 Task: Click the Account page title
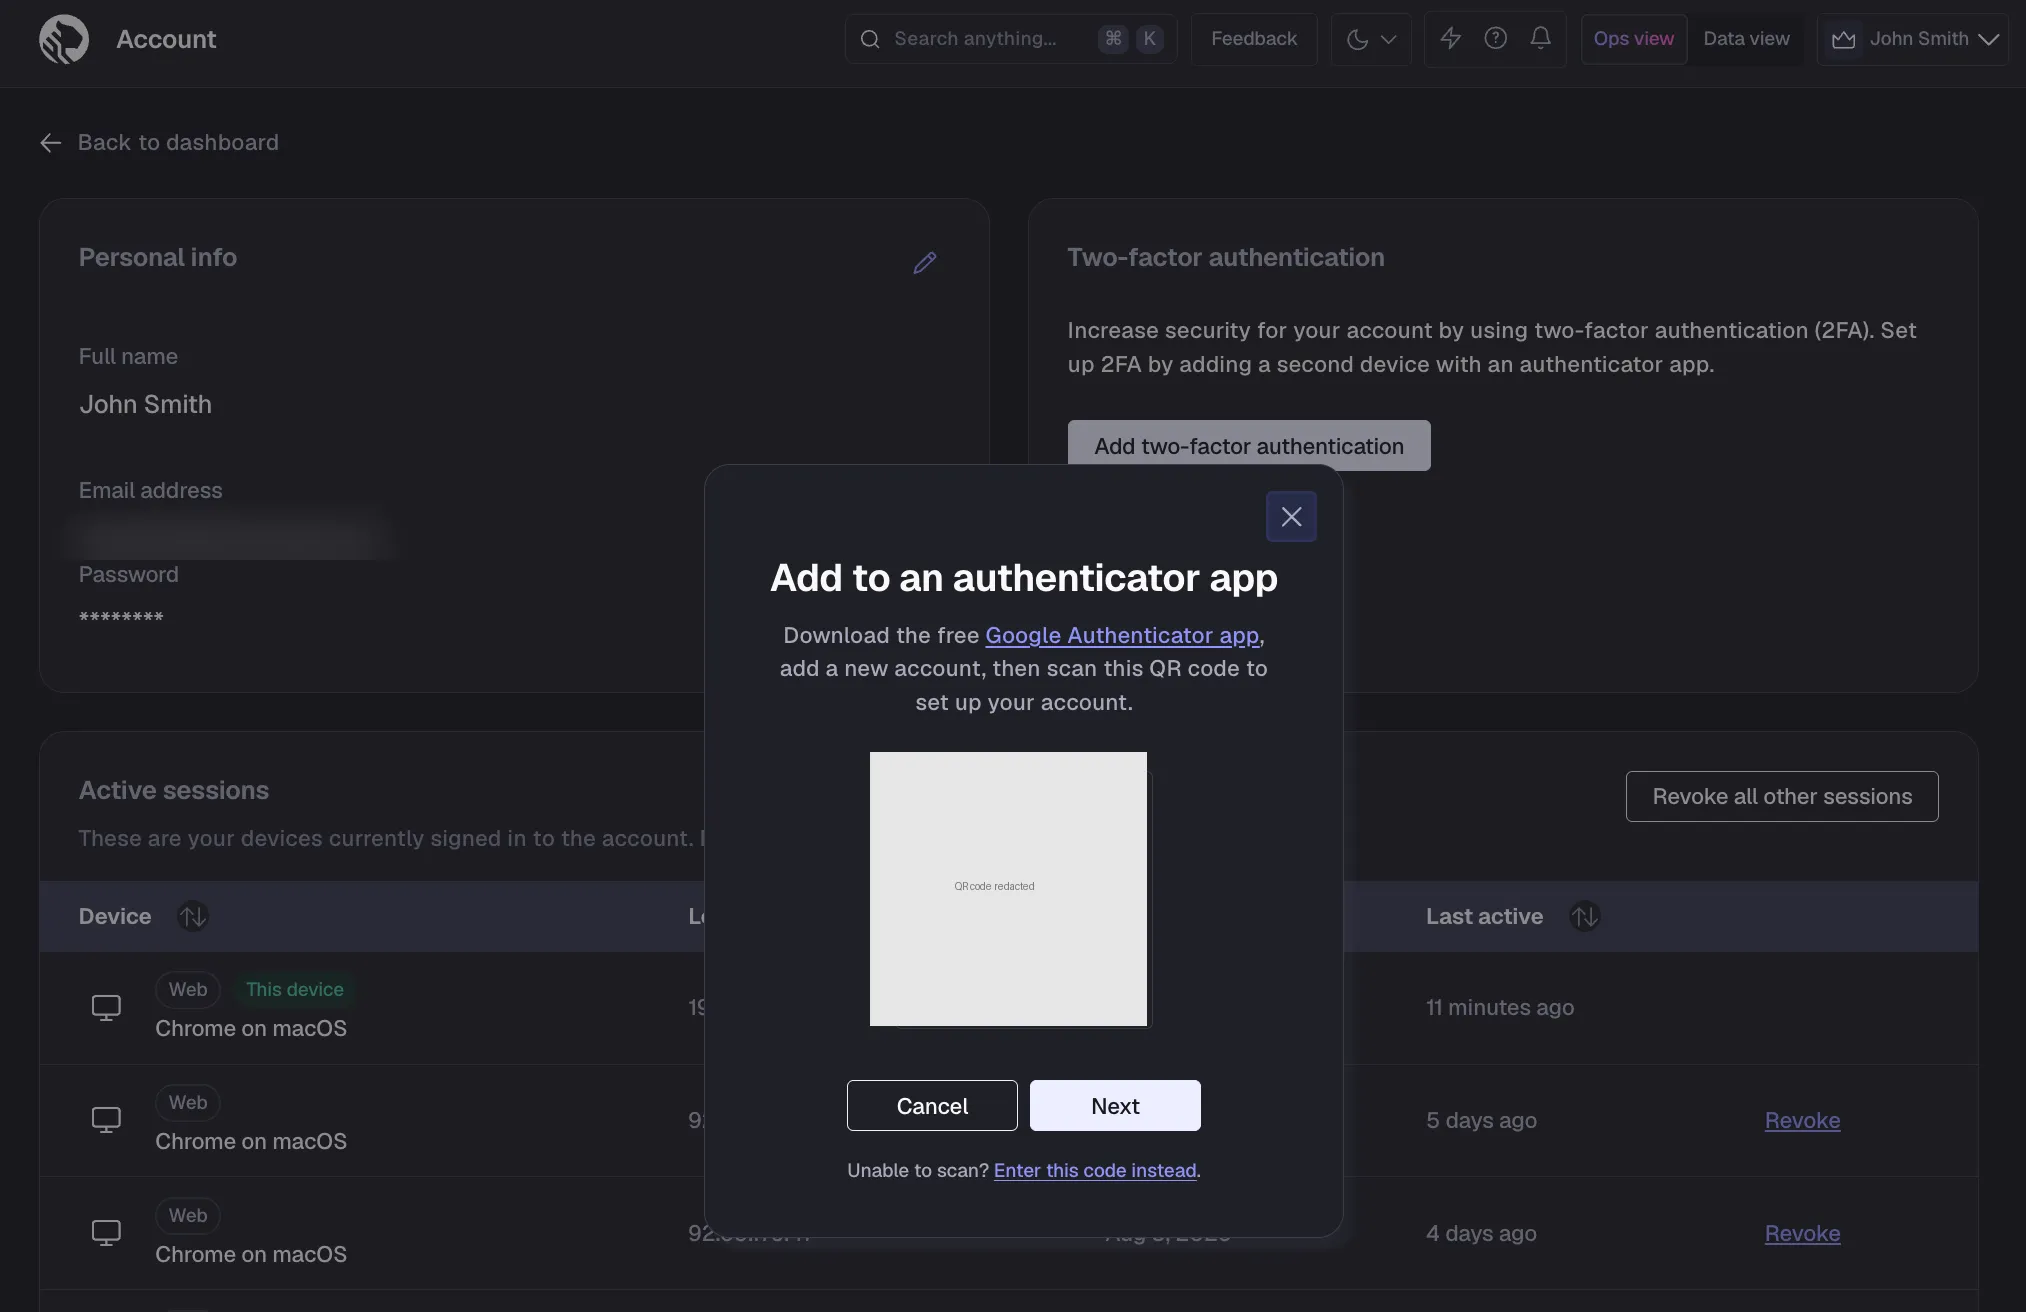click(x=166, y=39)
